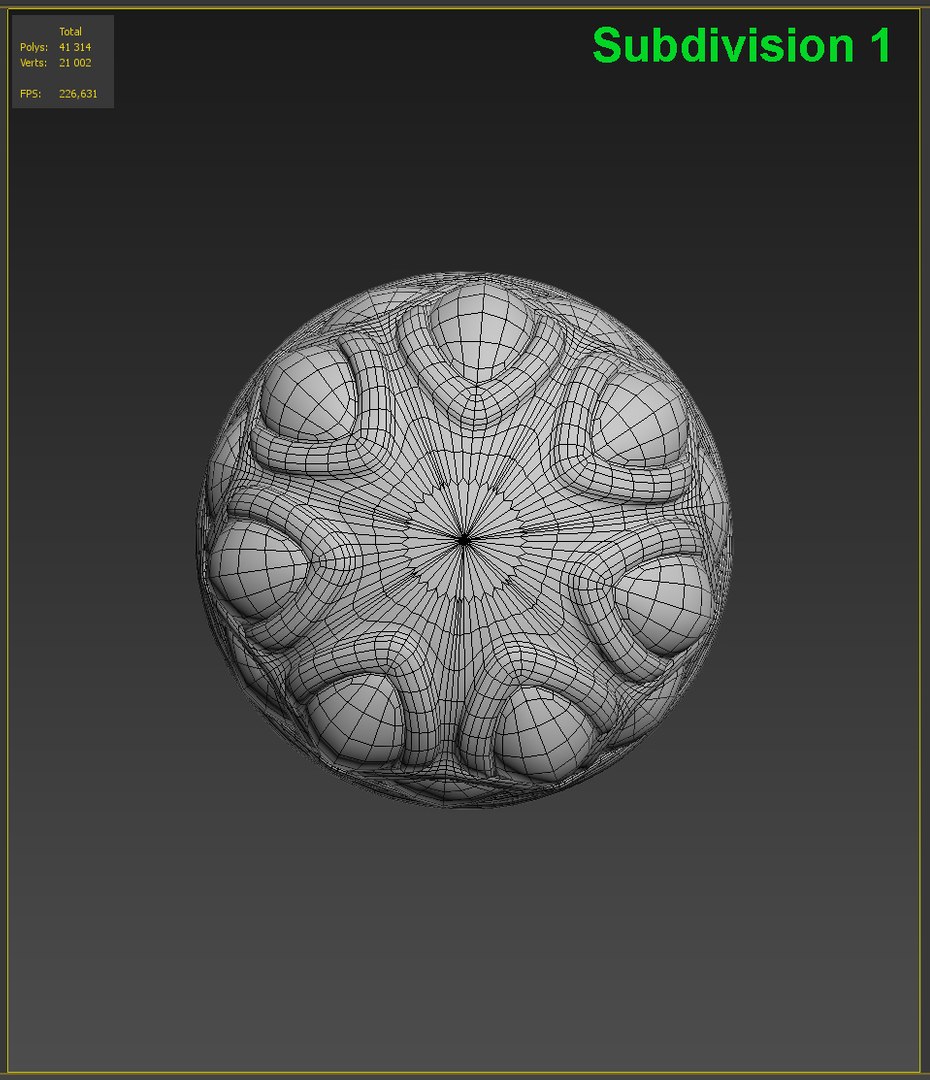Click the Polys: label in statistics overlay
930x1080 pixels.
[34, 48]
